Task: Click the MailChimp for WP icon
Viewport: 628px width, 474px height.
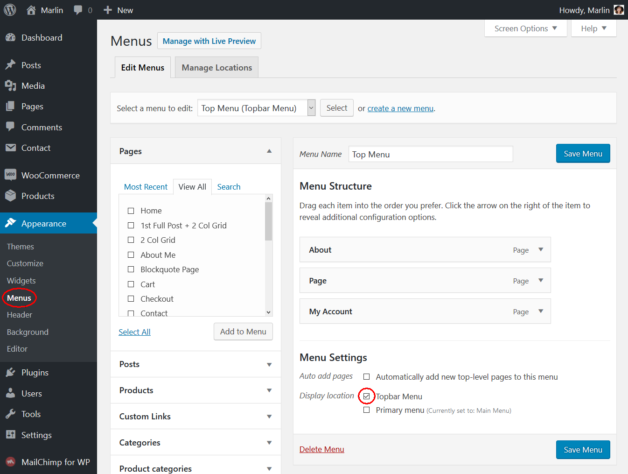Action: 10,462
